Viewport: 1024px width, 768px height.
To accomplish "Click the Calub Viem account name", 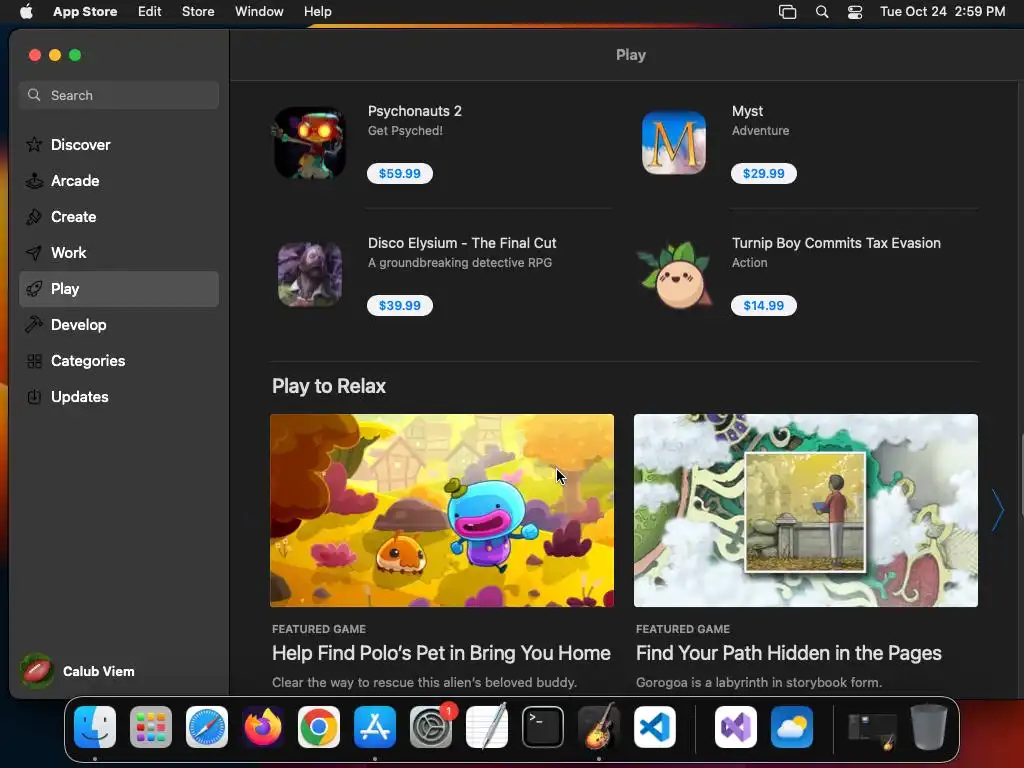I will pyautogui.click(x=99, y=671).
